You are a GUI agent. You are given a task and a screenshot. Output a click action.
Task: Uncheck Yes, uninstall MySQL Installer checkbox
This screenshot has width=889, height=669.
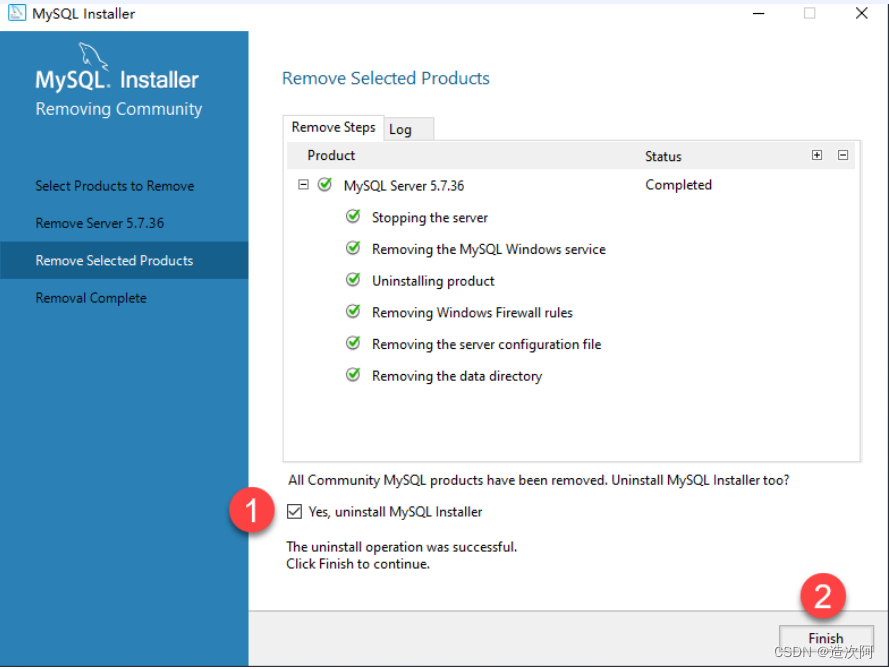point(294,511)
